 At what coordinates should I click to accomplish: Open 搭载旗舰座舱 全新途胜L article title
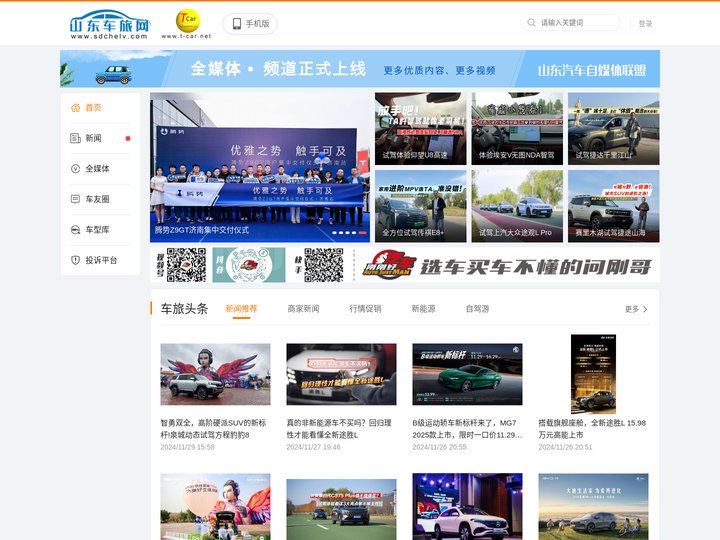[x=592, y=428]
